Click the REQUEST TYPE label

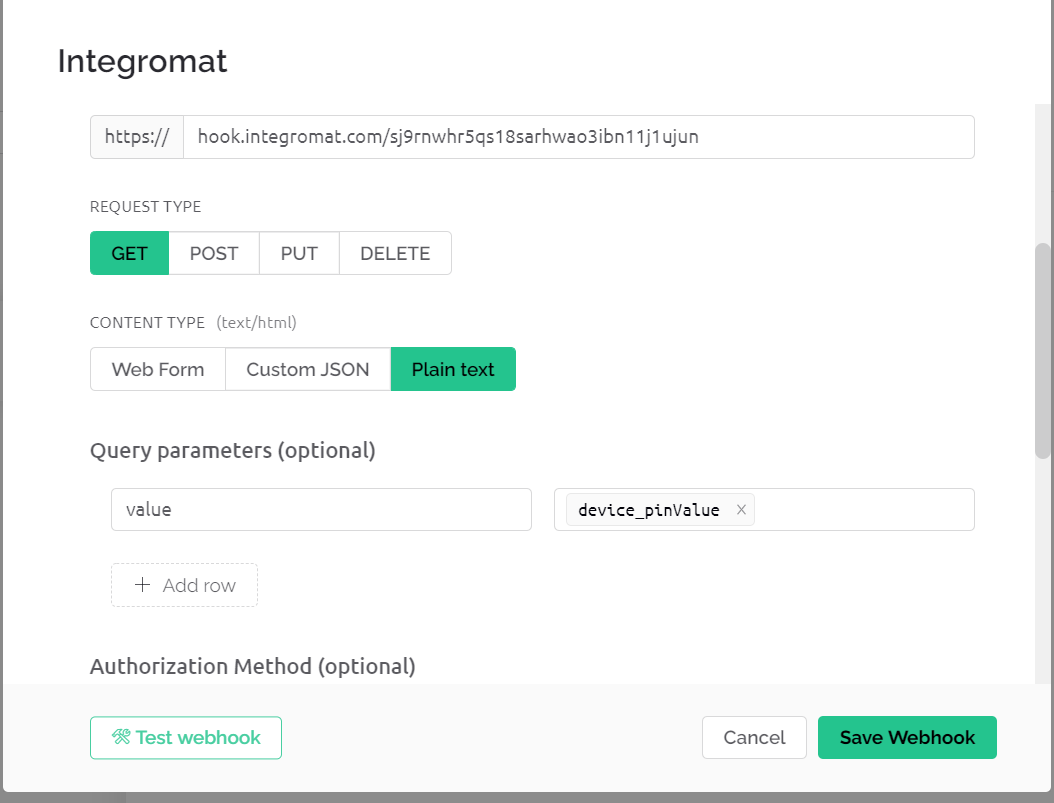pos(146,206)
